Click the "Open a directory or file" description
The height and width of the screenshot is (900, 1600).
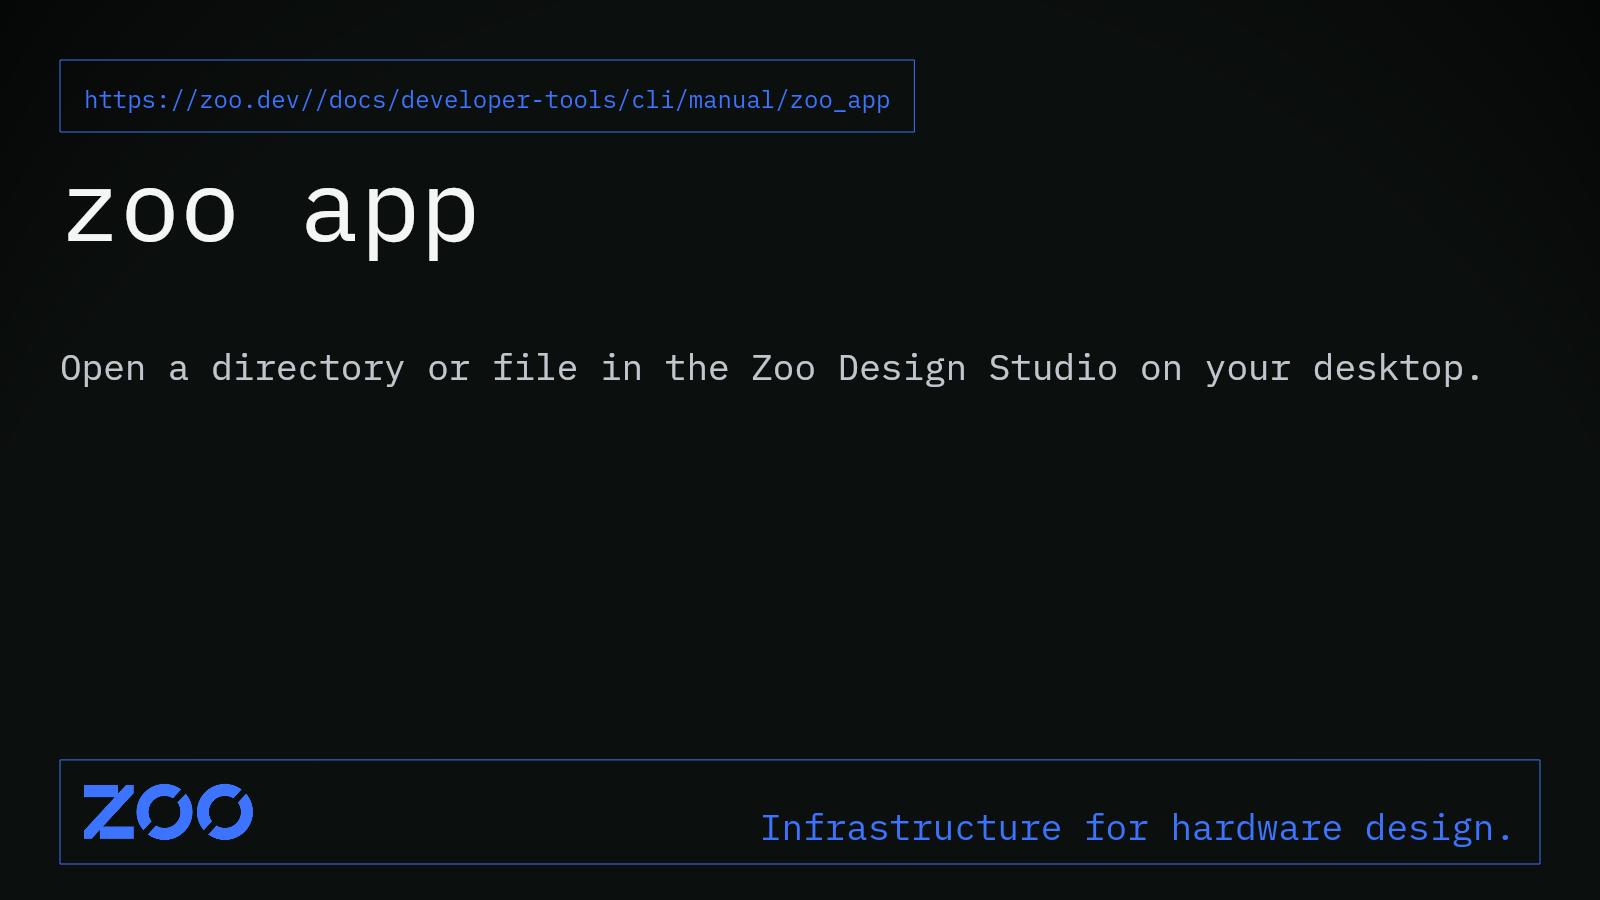click(x=771, y=369)
